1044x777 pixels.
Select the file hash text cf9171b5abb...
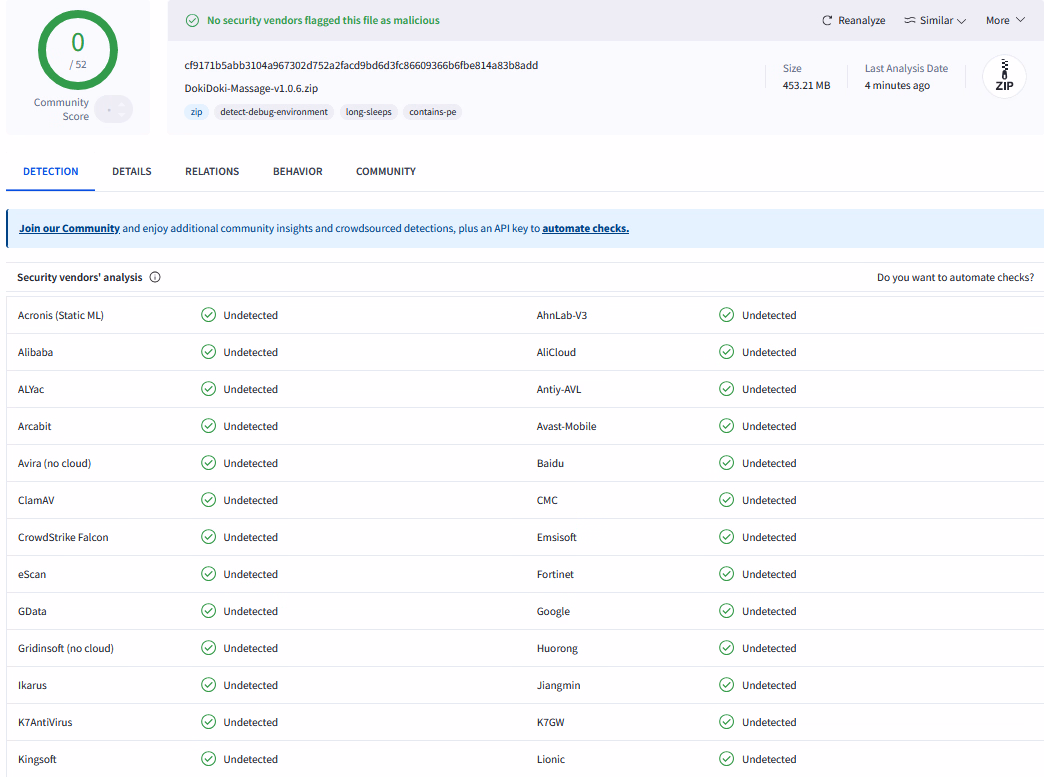point(361,65)
